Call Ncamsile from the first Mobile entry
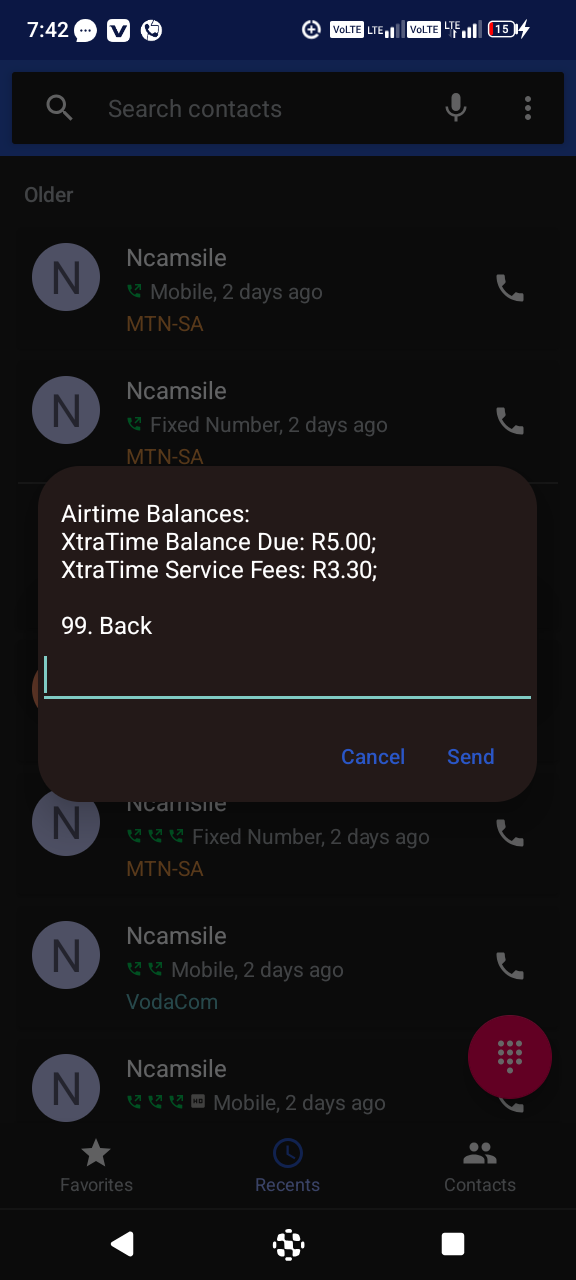The width and height of the screenshot is (576, 1280). (510, 289)
